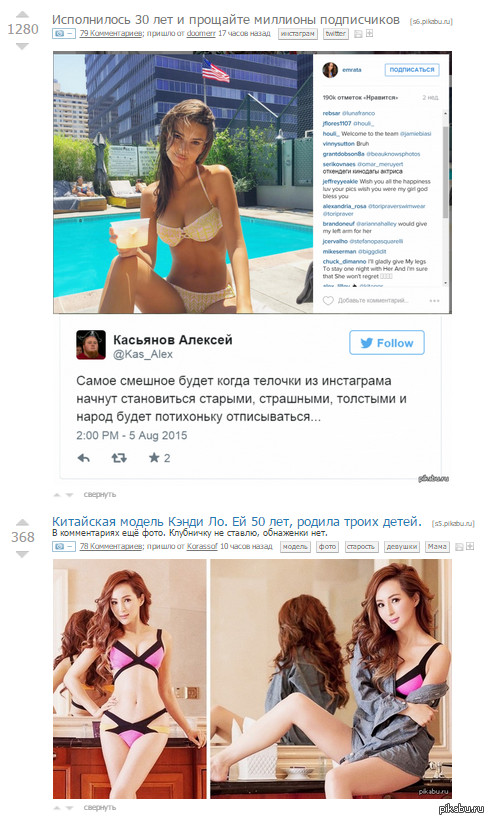Downvote the post rated 368
This screenshot has height=820, width=489.
pos(22,554)
